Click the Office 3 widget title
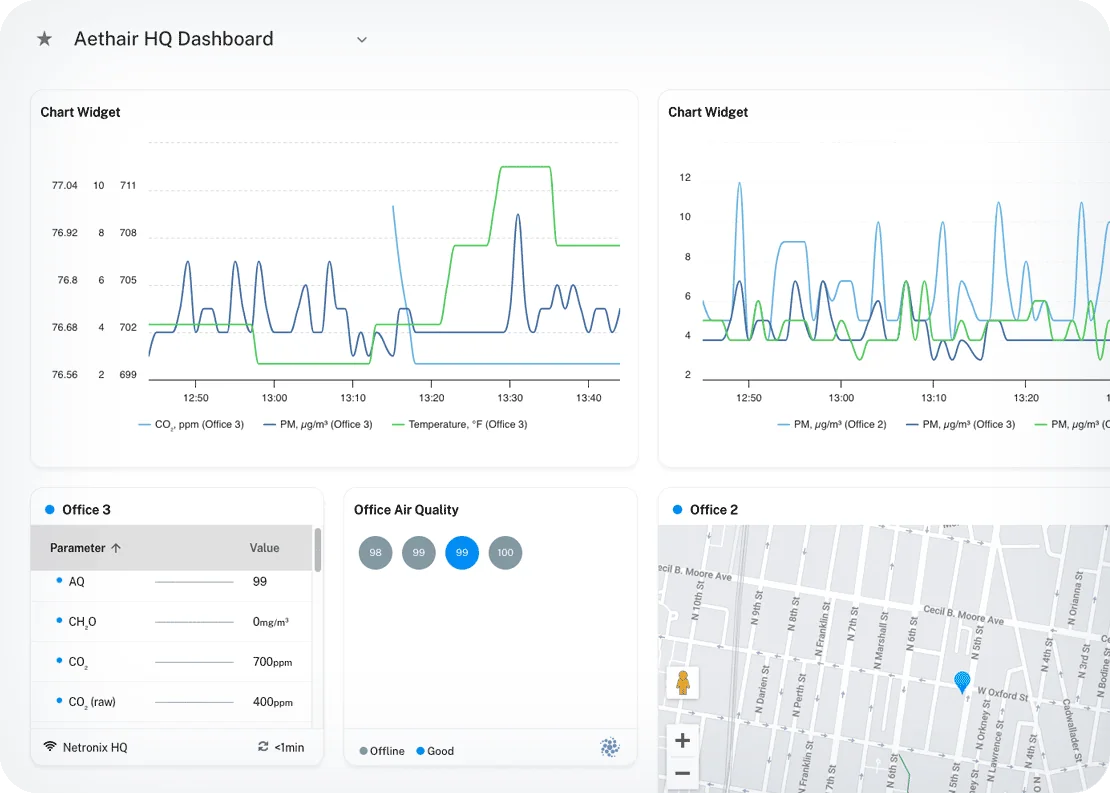 tap(86, 510)
